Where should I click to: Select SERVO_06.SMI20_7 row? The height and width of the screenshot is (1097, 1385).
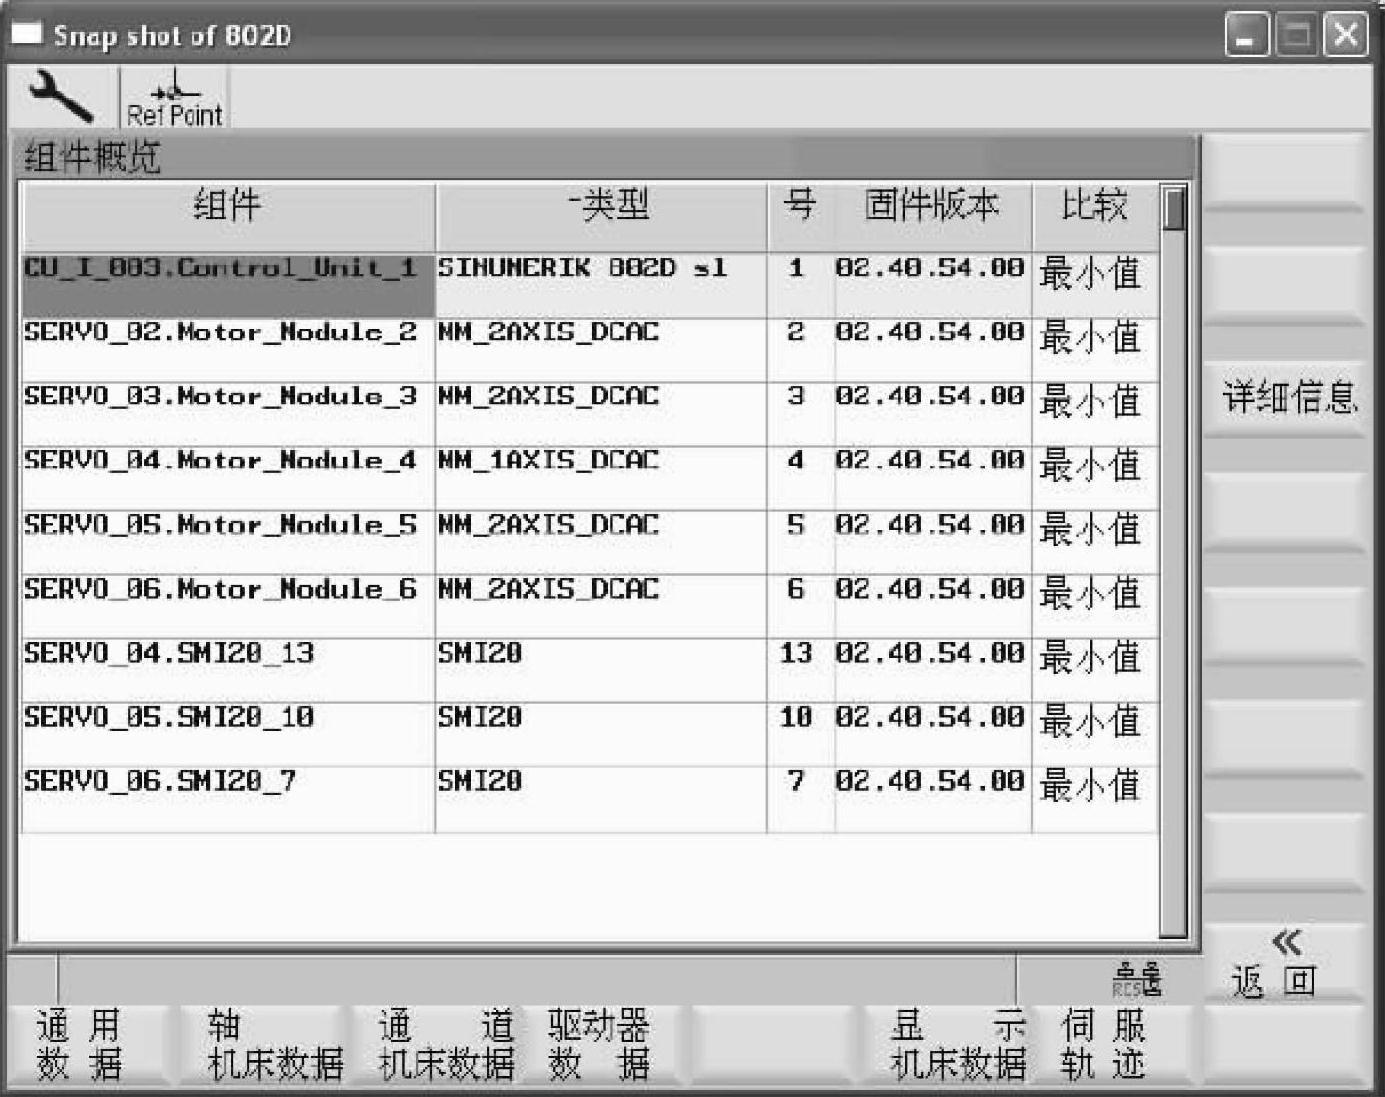click(590, 798)
